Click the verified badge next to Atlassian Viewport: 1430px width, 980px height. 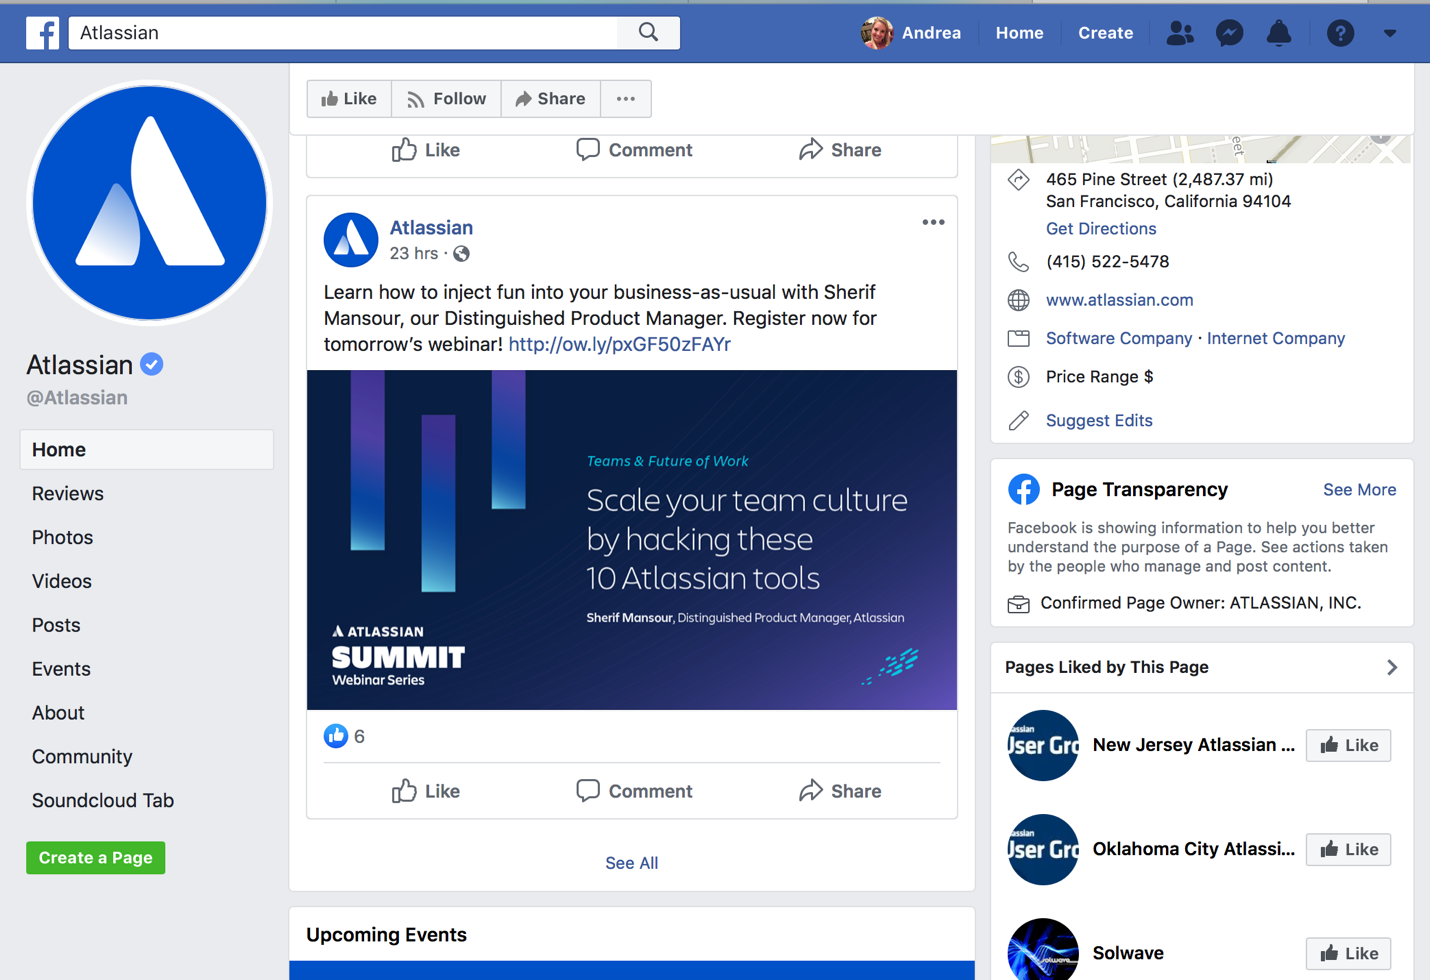[x=152, y=365]
